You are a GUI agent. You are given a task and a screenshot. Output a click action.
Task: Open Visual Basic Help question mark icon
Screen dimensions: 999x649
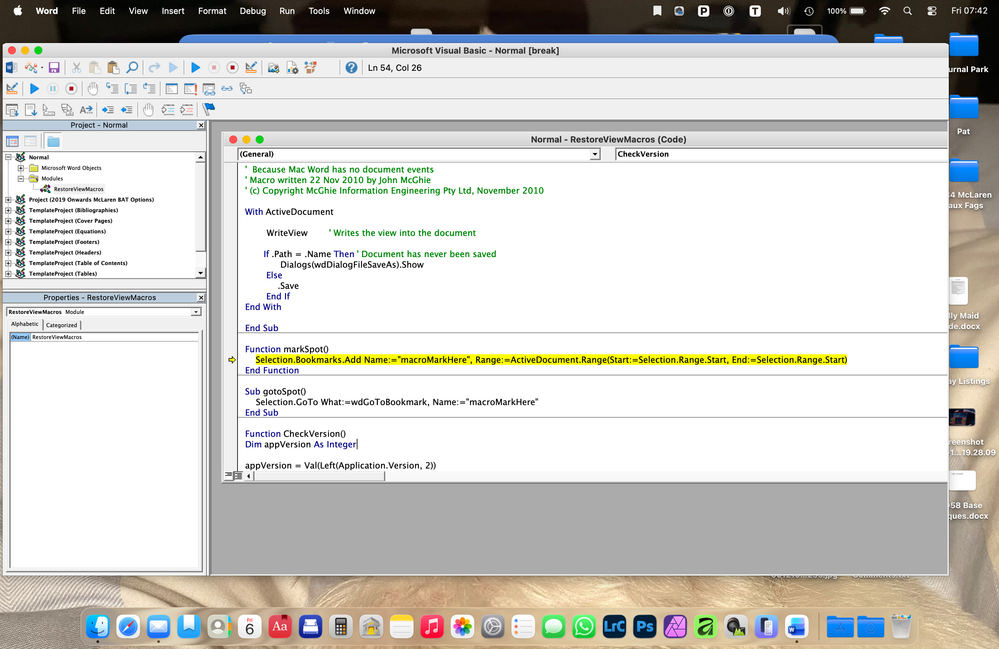pos(351,68)
